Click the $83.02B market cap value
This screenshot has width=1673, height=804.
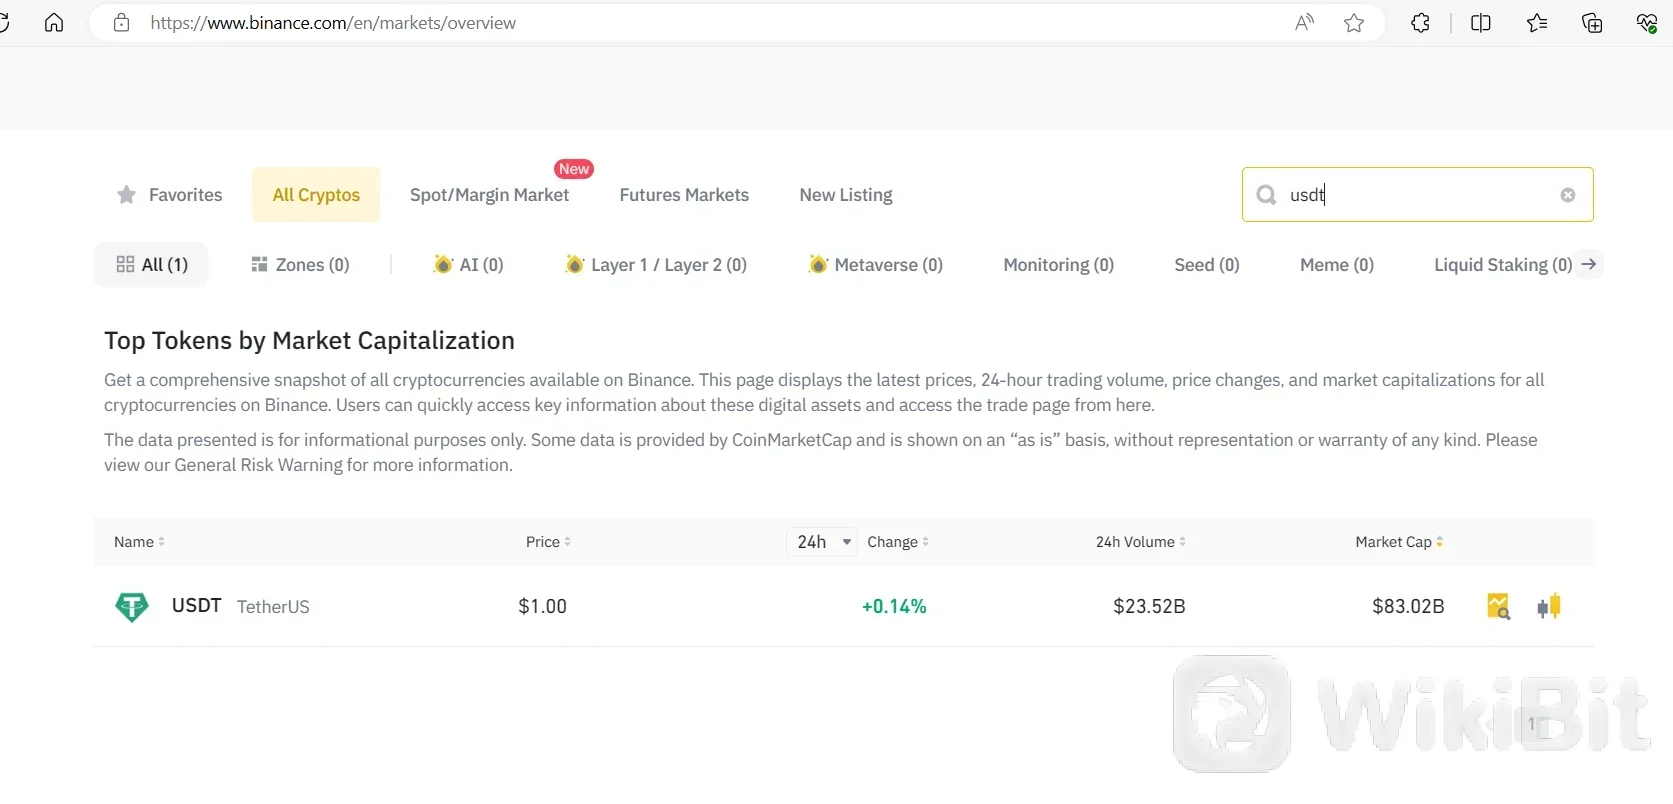[x=1408, y=606]
